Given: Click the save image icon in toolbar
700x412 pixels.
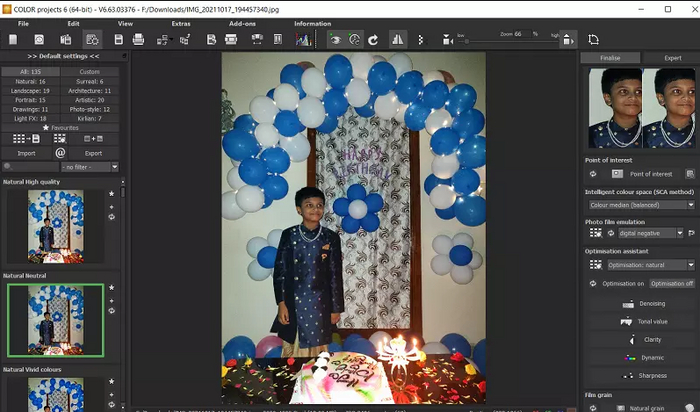Looking at the screenshot, I should (x=118, y=40).
